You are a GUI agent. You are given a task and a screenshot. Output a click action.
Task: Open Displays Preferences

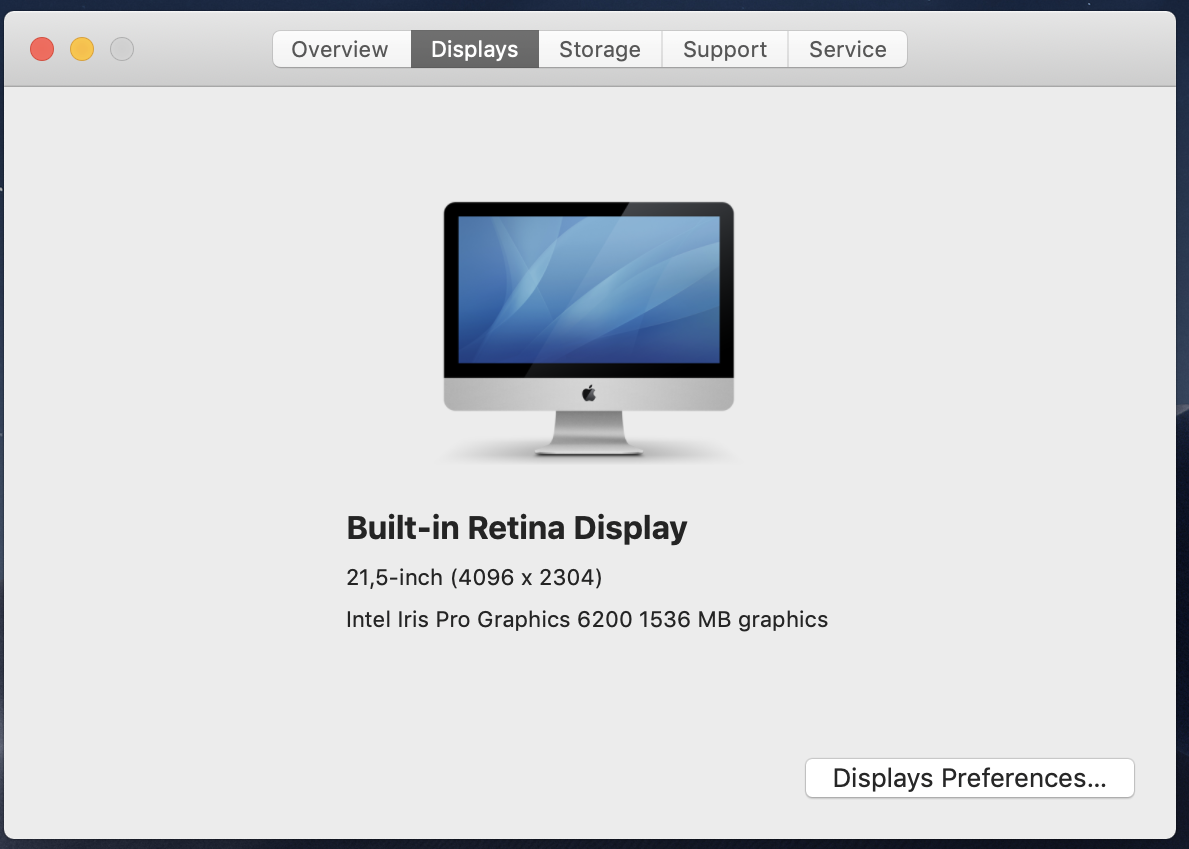(970, 778)
